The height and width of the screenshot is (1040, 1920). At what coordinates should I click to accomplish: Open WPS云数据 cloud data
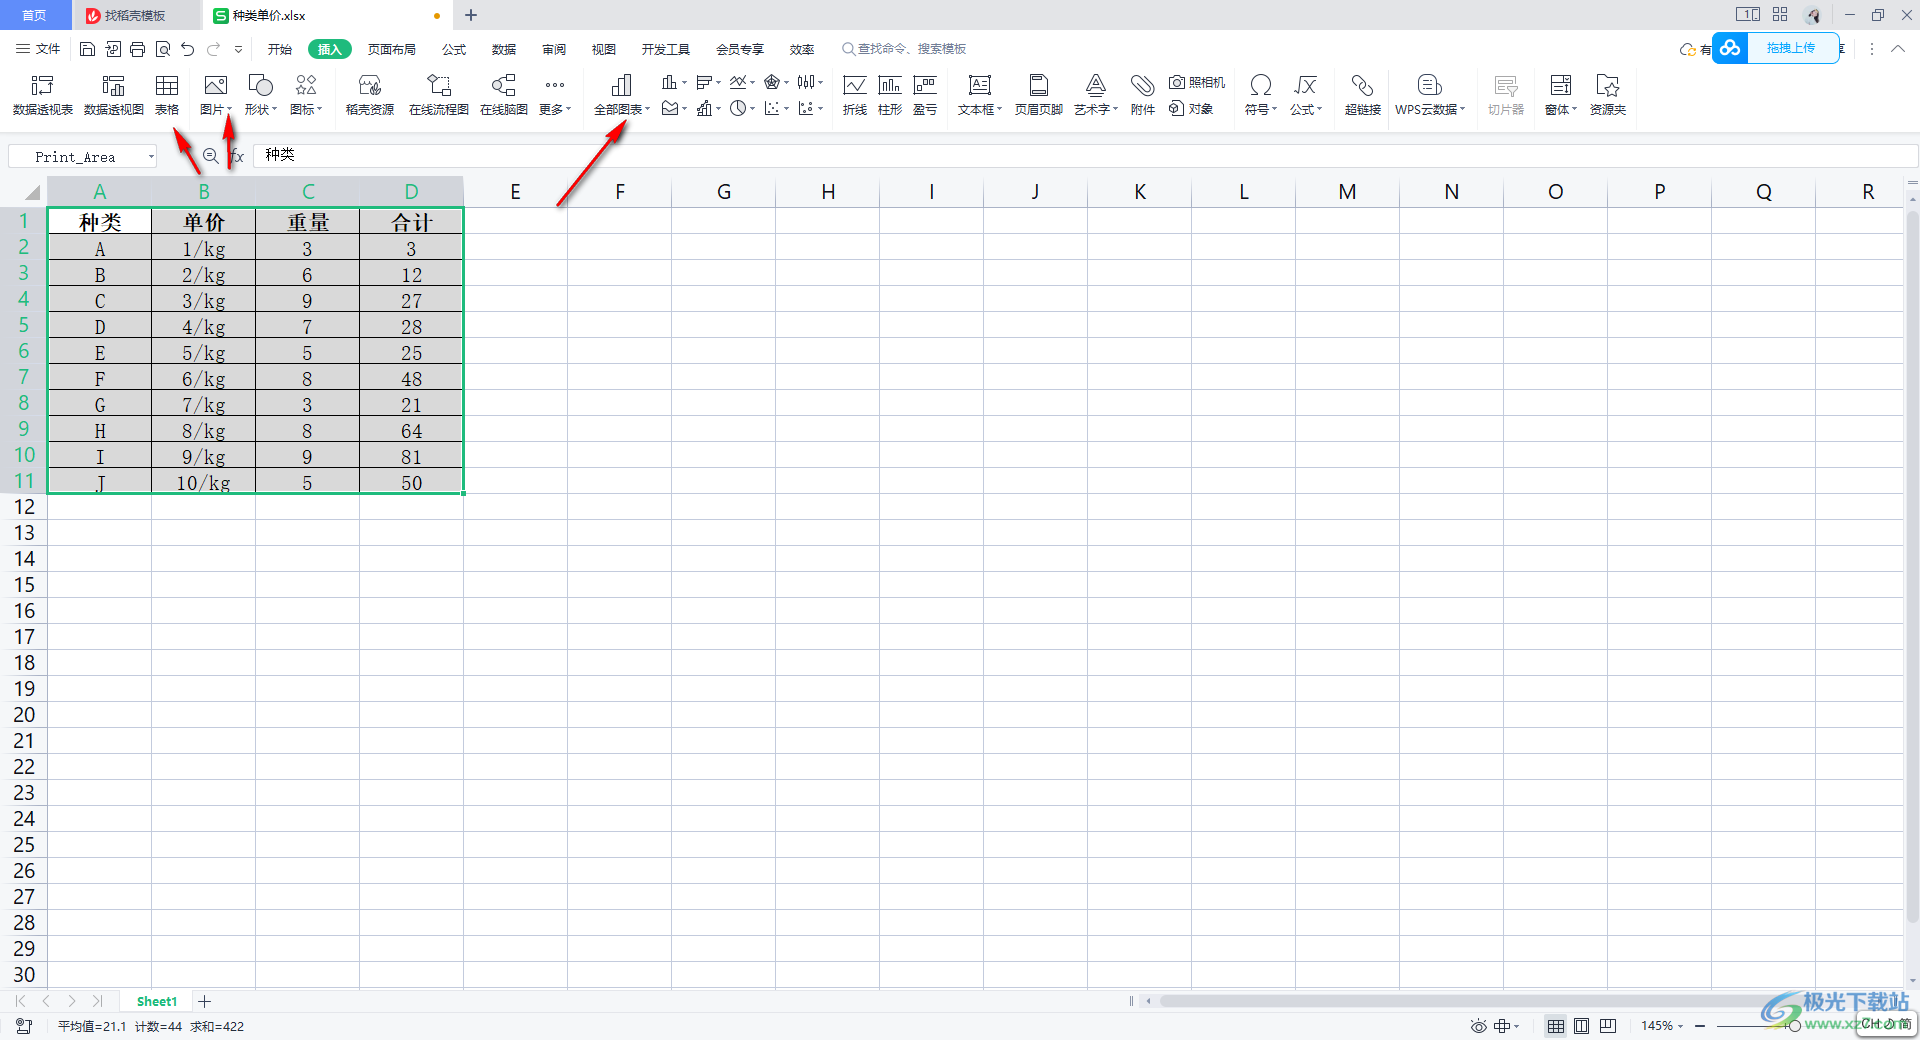coord(1430,95)
